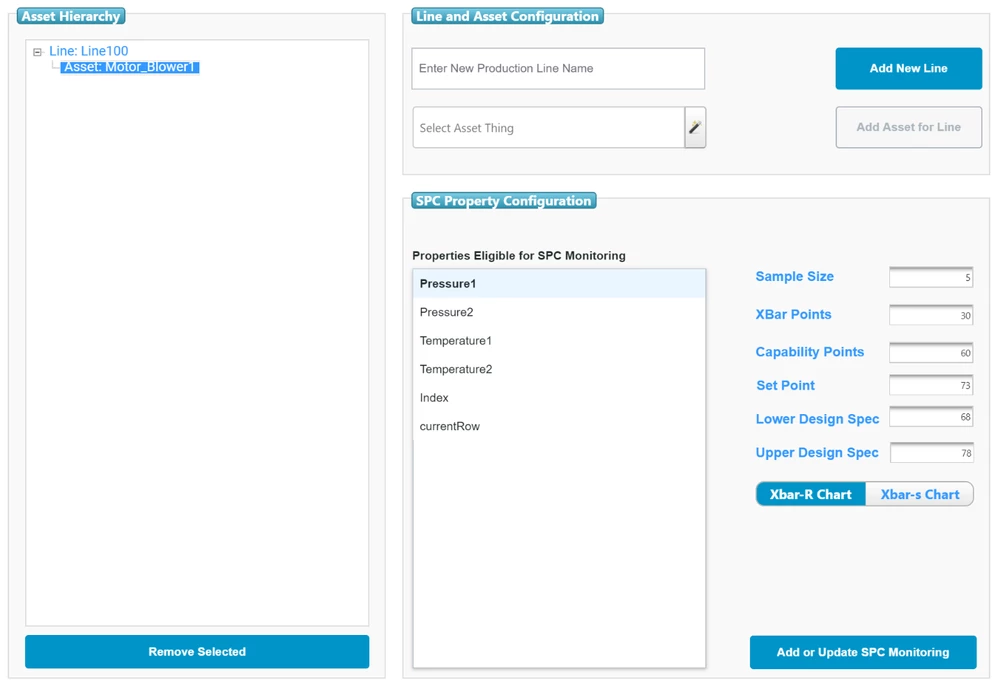
Task: Click the Add New Line button
Action: 908,68
